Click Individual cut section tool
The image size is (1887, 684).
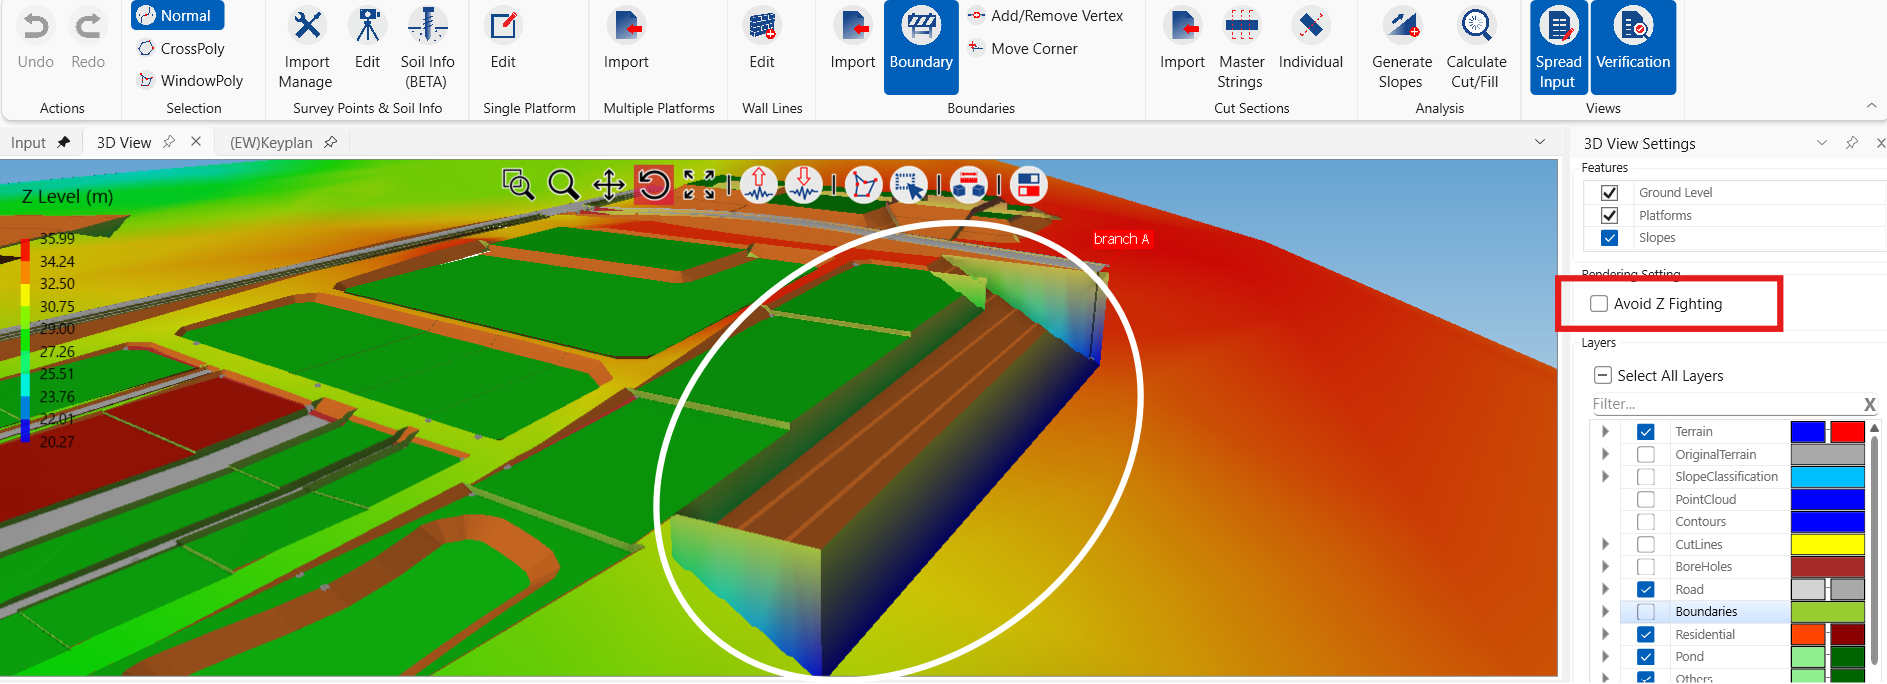tap(1310, 40)
